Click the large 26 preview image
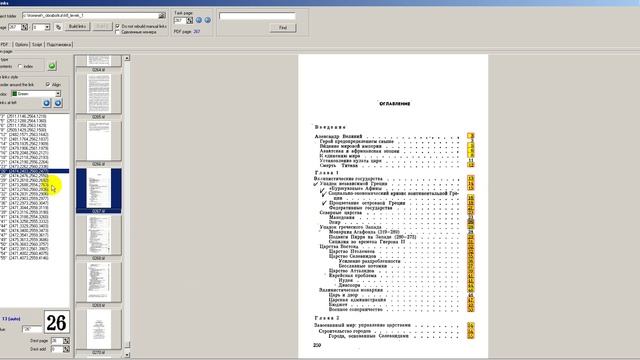The width and height of the screenshot is (640, 360). 56,322
